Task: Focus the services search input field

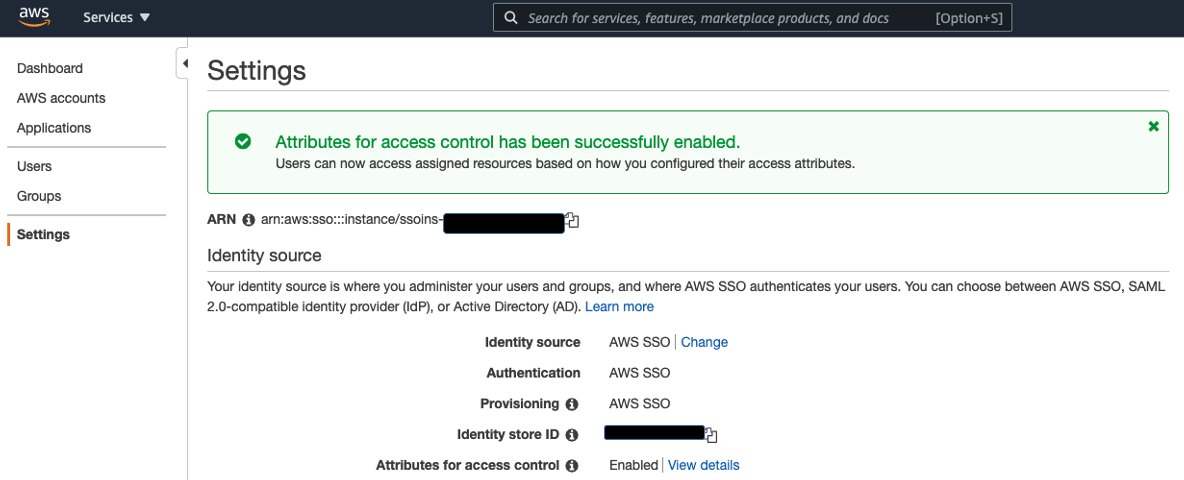Action: pyautogui.click(x=720, y=18)
